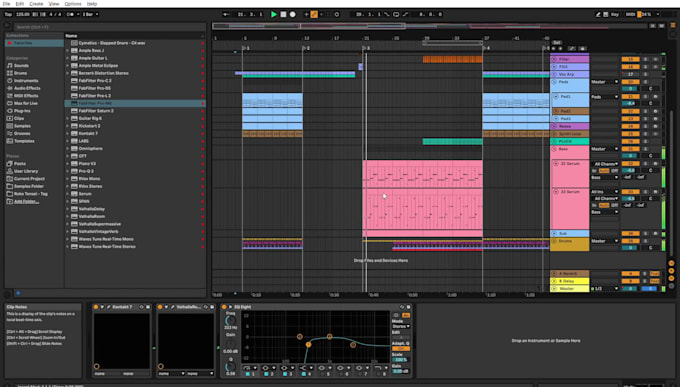Viewport: 680px width, 387px height.
Task: Click the Follow playback icon
Action: pyautogui.click(x=226, y=14)
